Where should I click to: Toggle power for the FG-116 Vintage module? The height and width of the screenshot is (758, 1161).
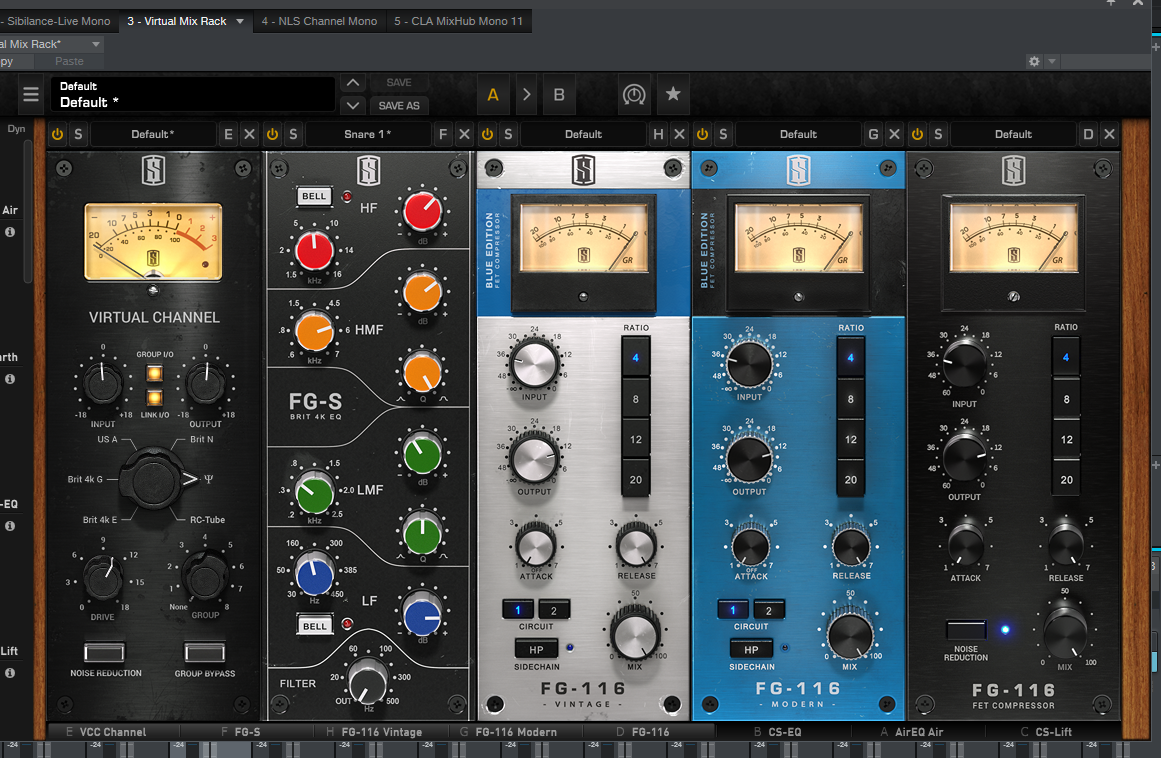487,134
